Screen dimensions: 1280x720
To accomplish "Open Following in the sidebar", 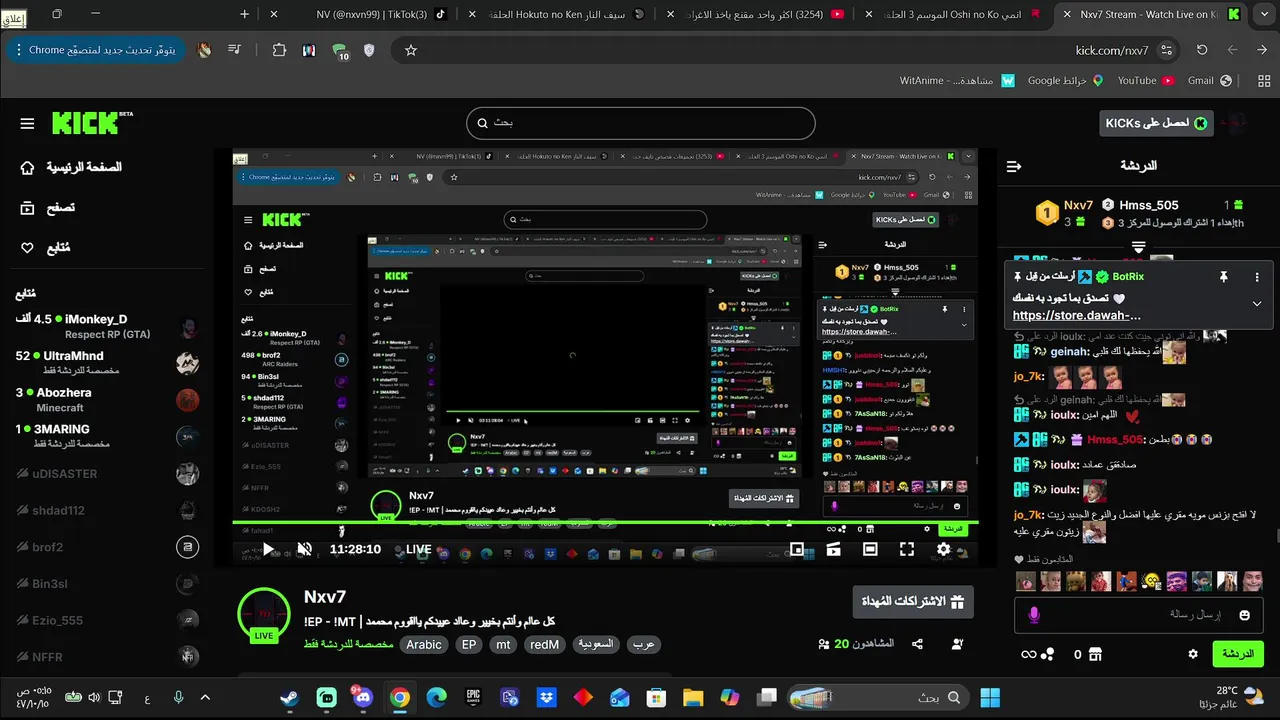I will click(x=45, y=248).
